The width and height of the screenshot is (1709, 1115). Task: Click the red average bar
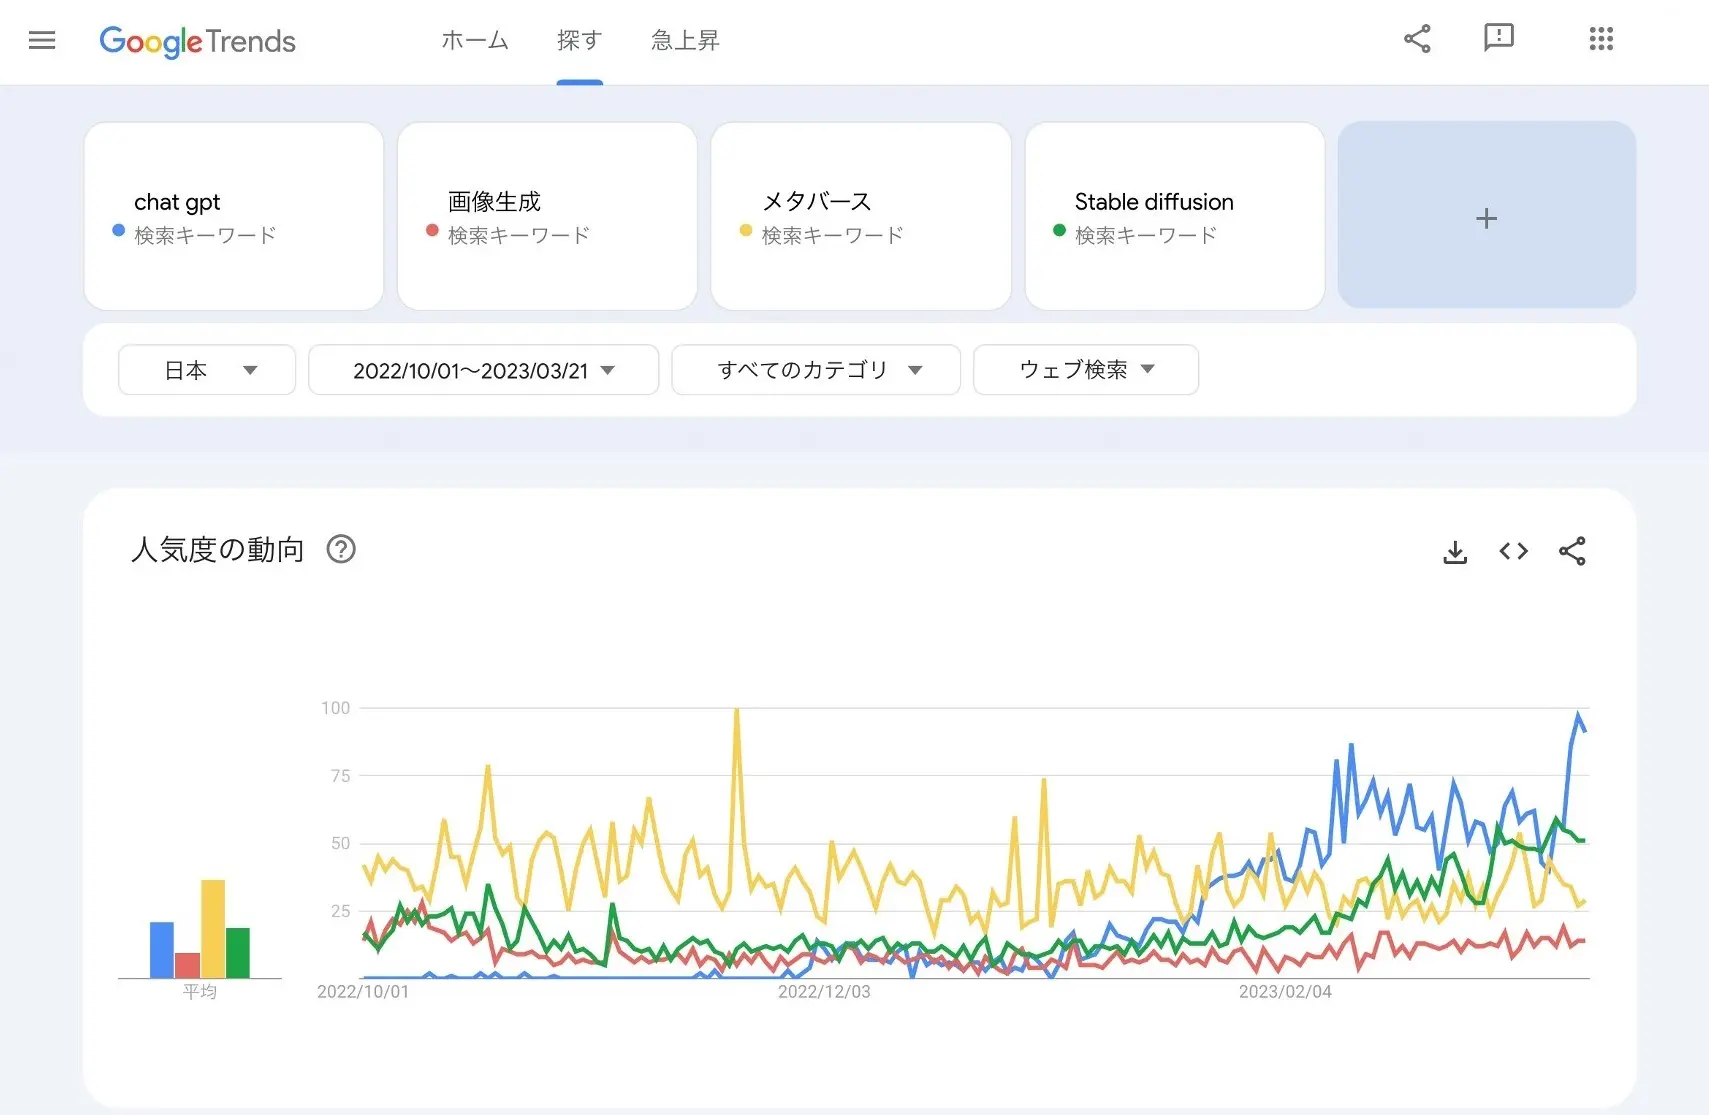click(187, 965)
